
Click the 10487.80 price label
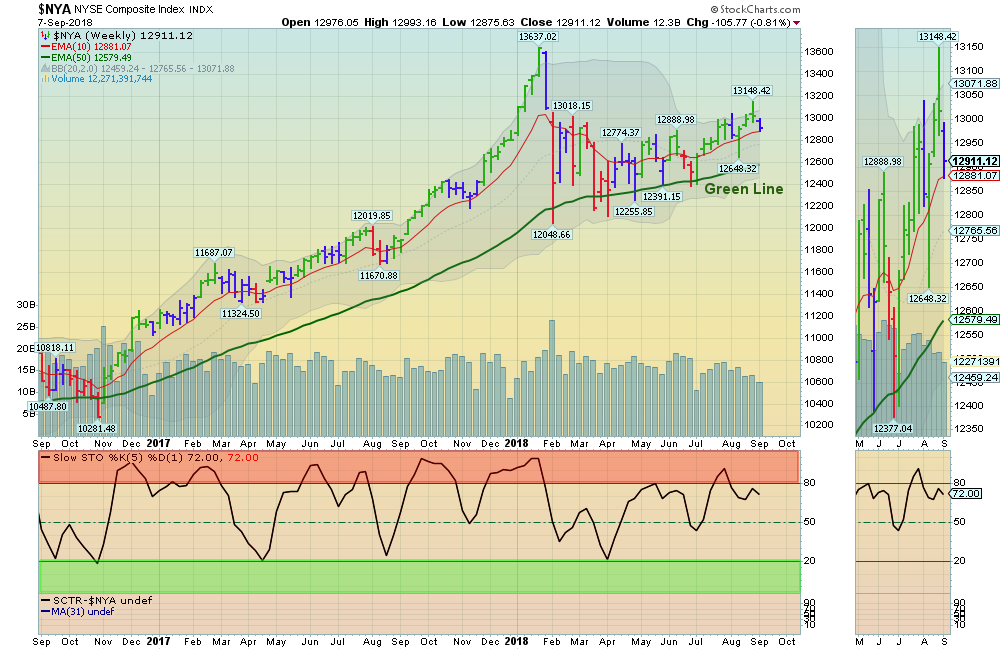coord(47,406)
